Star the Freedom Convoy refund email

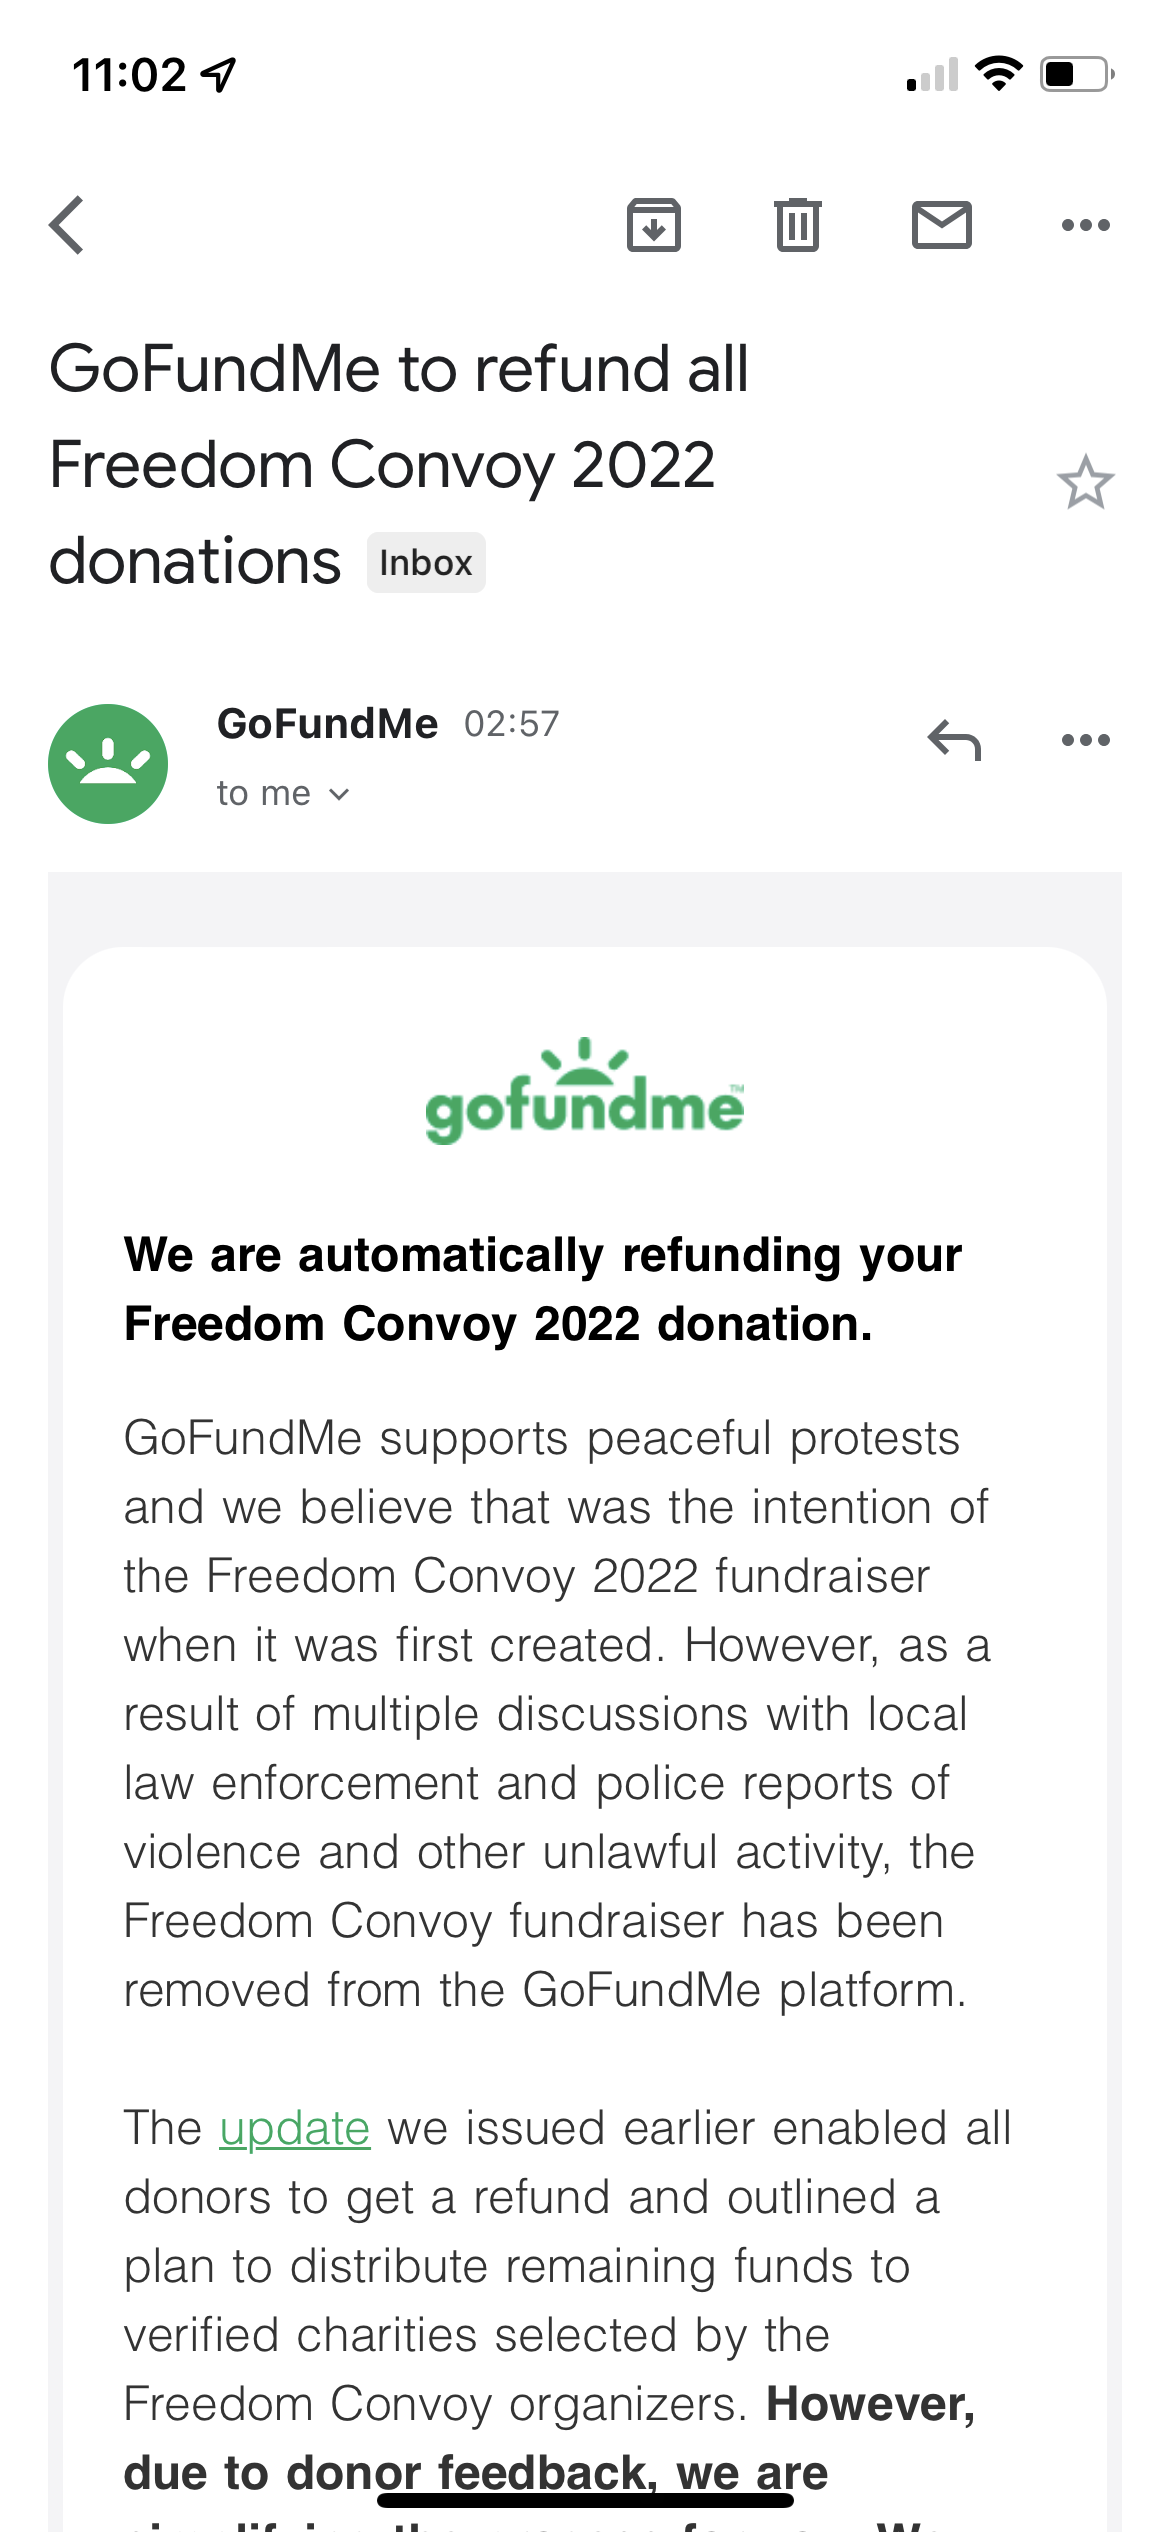point(1085,482)
